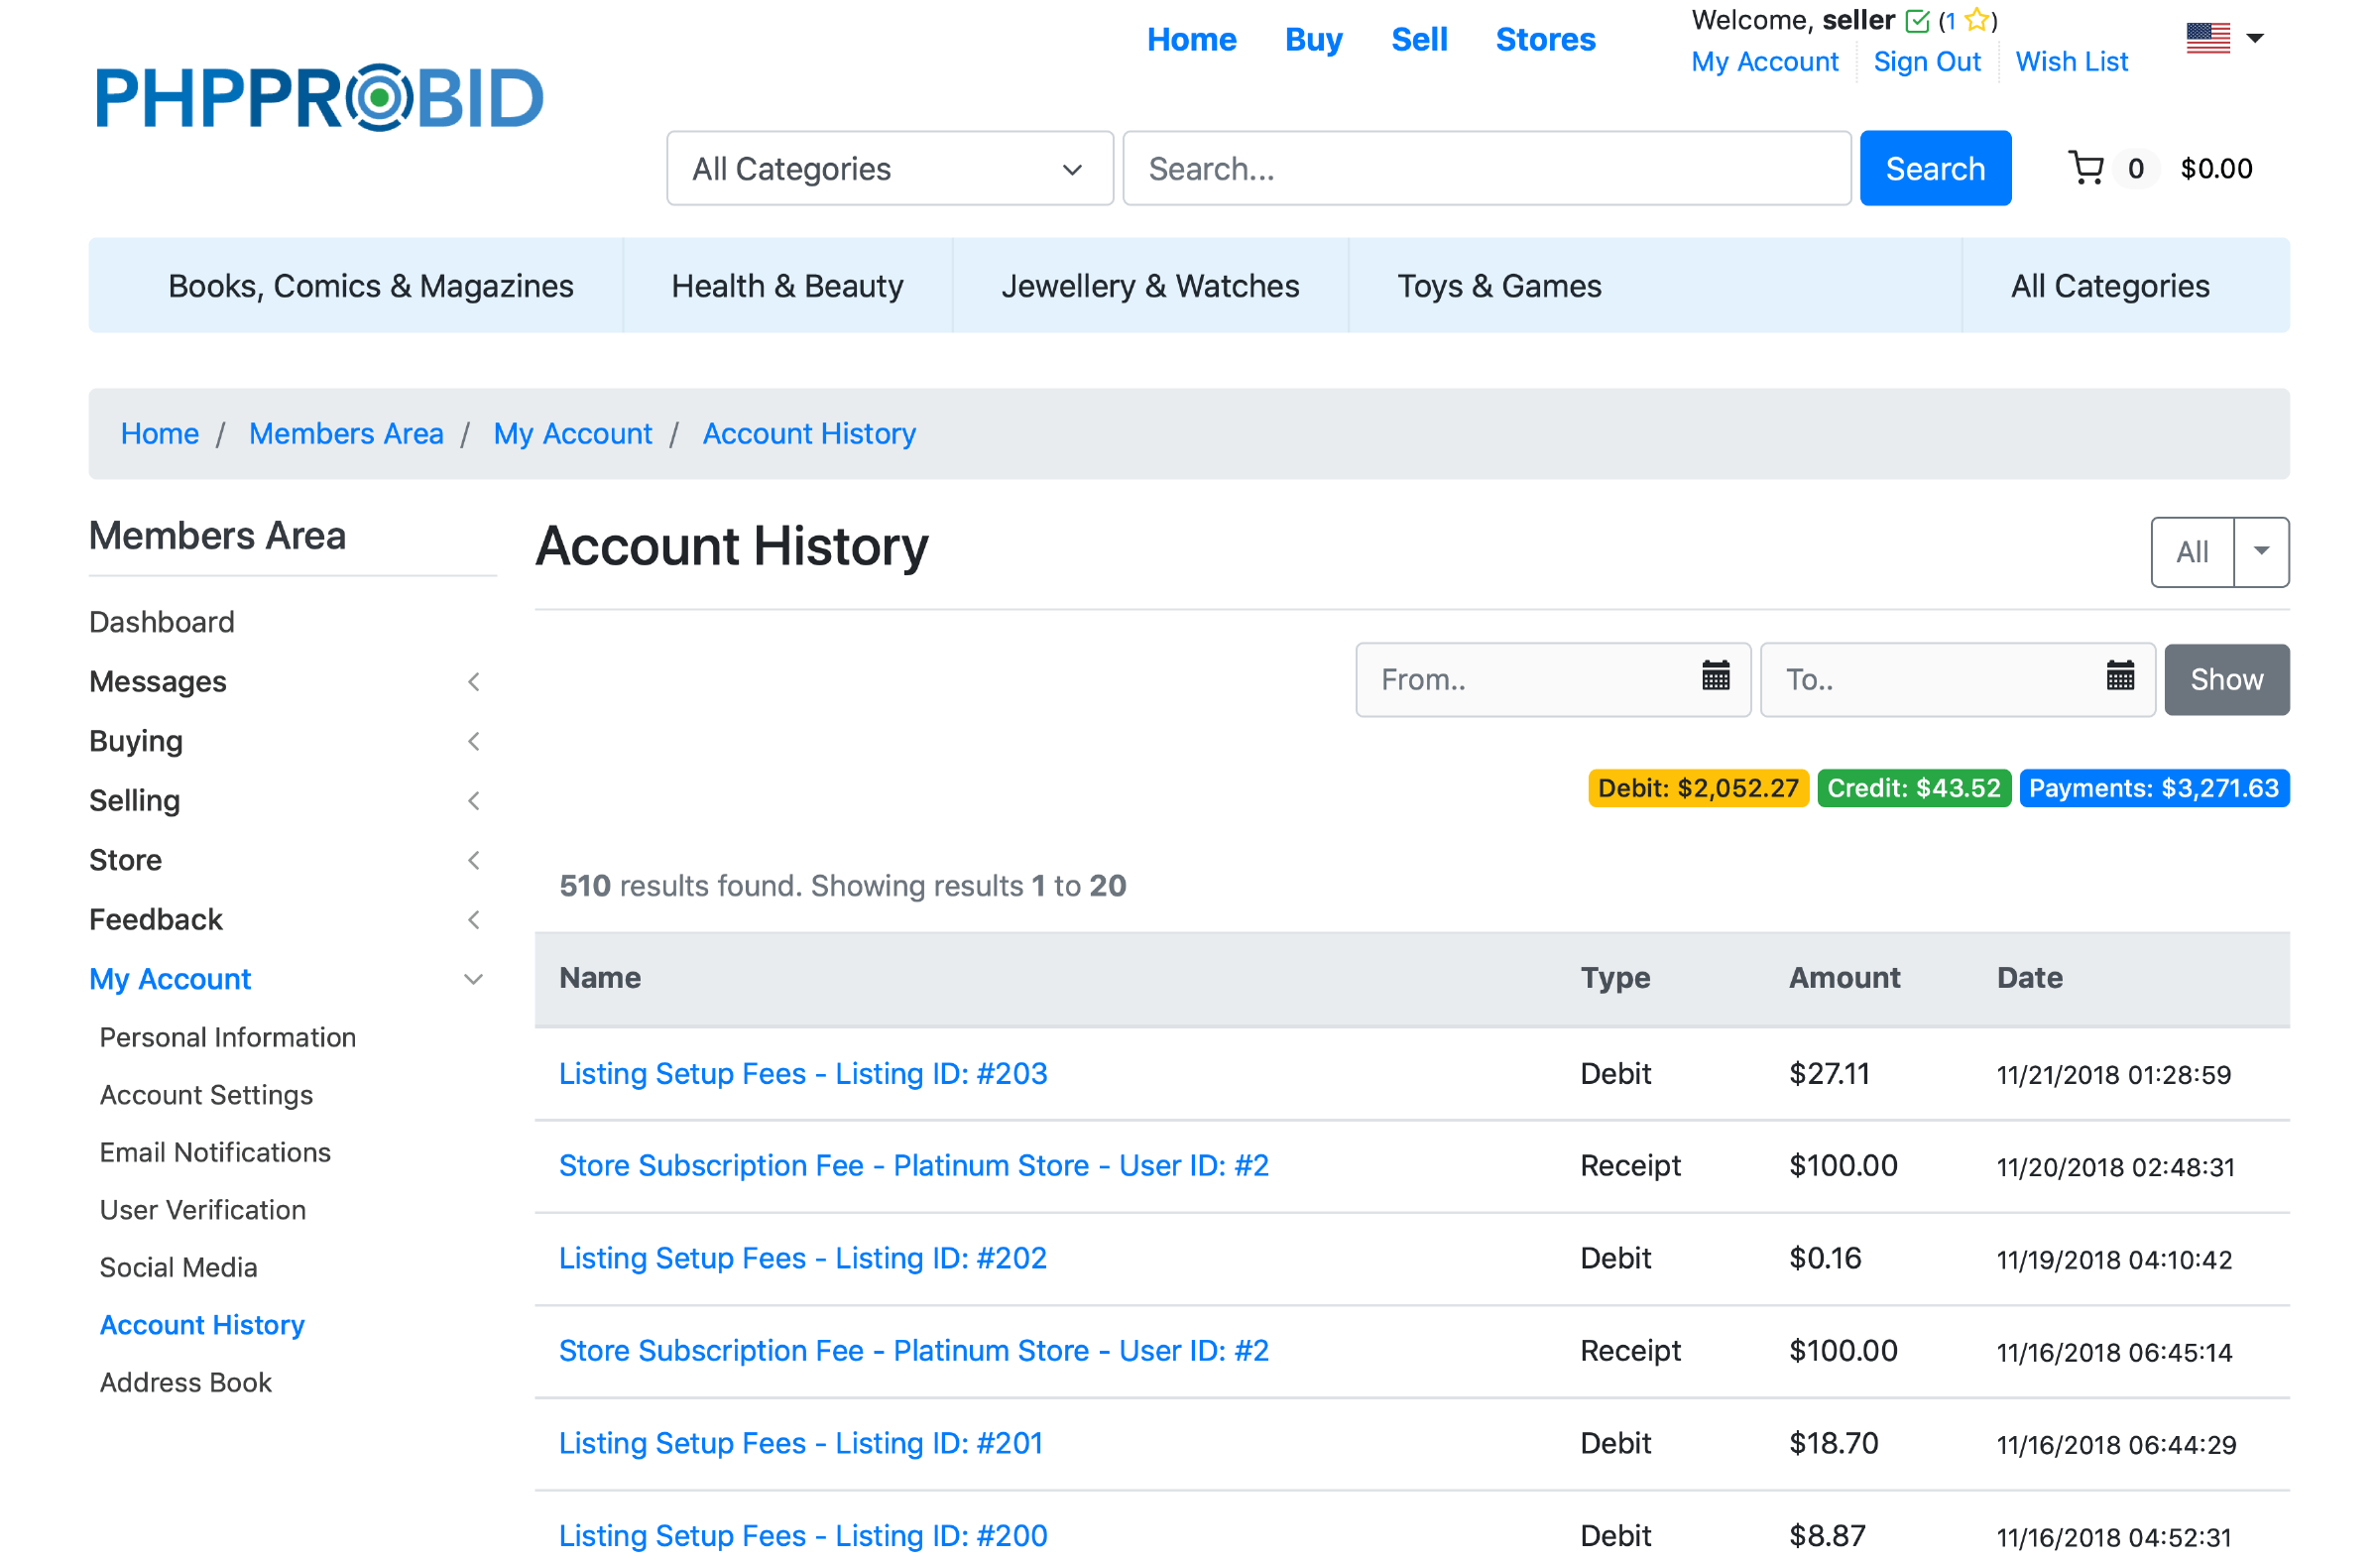Click the star reputation icon next to seller
This screenshot has height=1563, width=2380.
[x=1975, y=20]
